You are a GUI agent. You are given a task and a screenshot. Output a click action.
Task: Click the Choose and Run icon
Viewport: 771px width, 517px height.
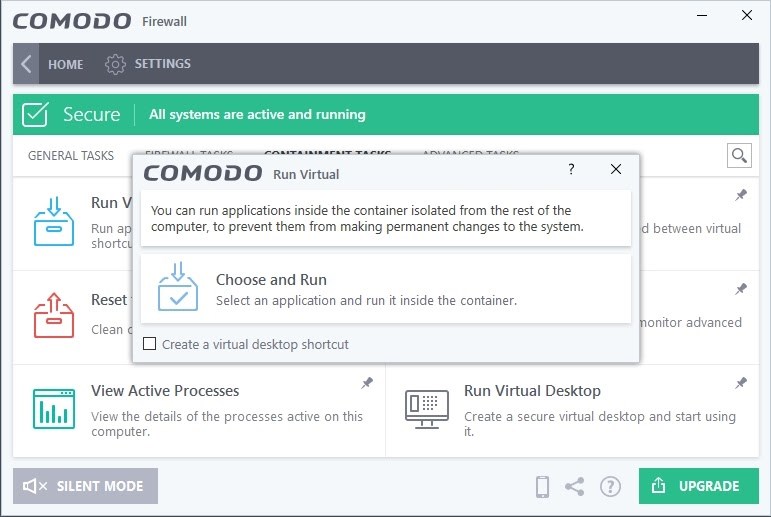178,287
